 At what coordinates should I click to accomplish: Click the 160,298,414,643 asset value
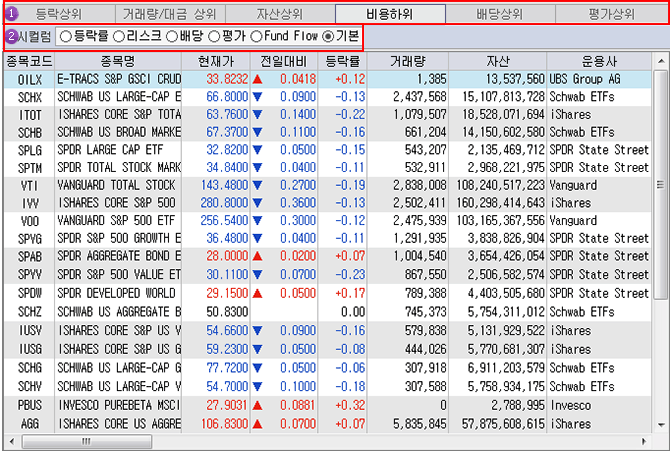click(x=500, y=203)
